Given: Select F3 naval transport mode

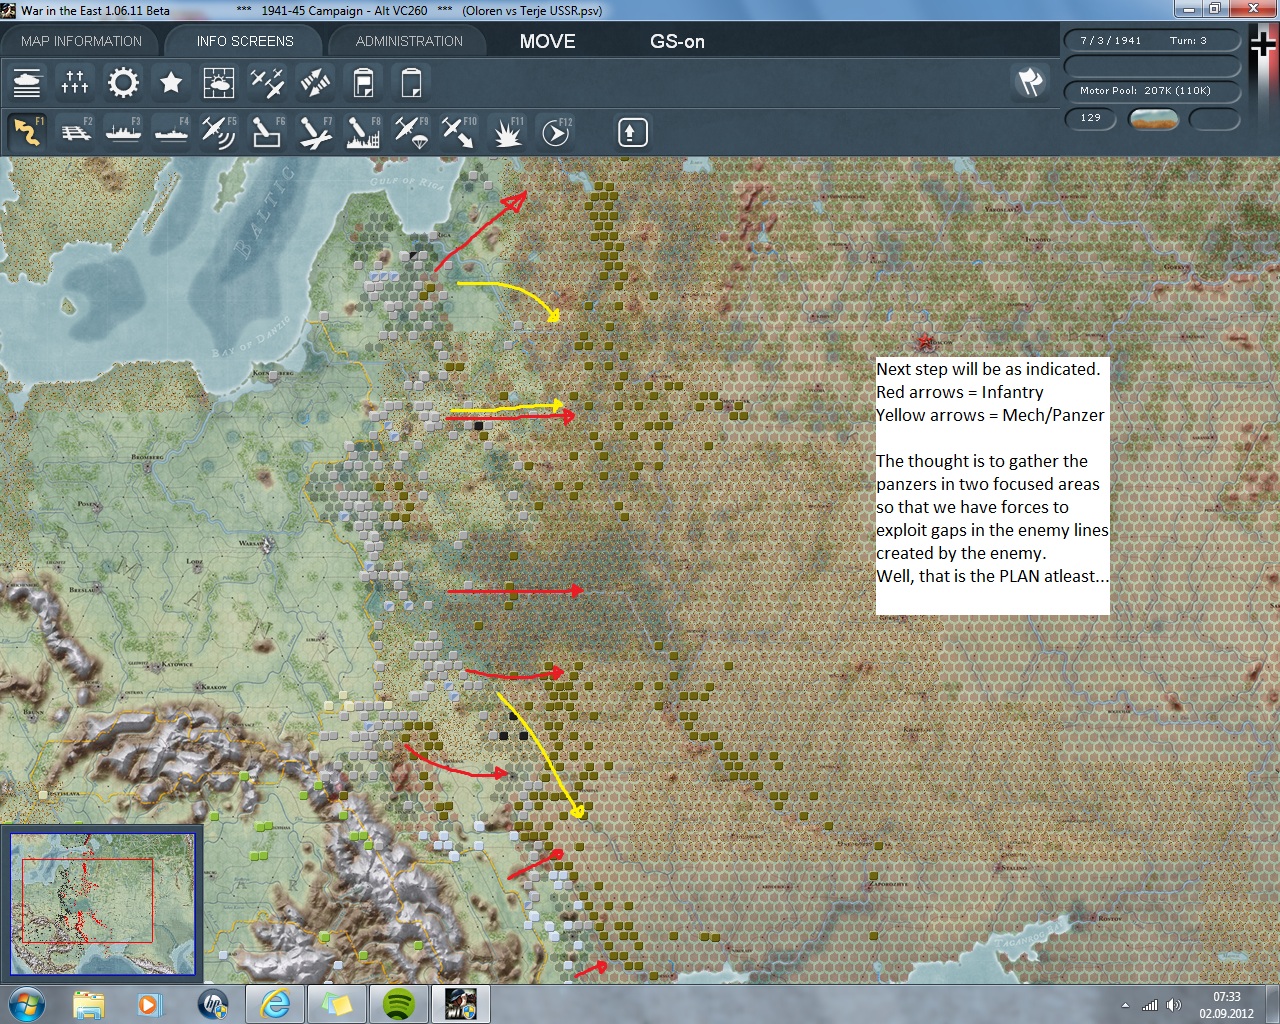Looking at the screenshot, I should click(123, 132).
